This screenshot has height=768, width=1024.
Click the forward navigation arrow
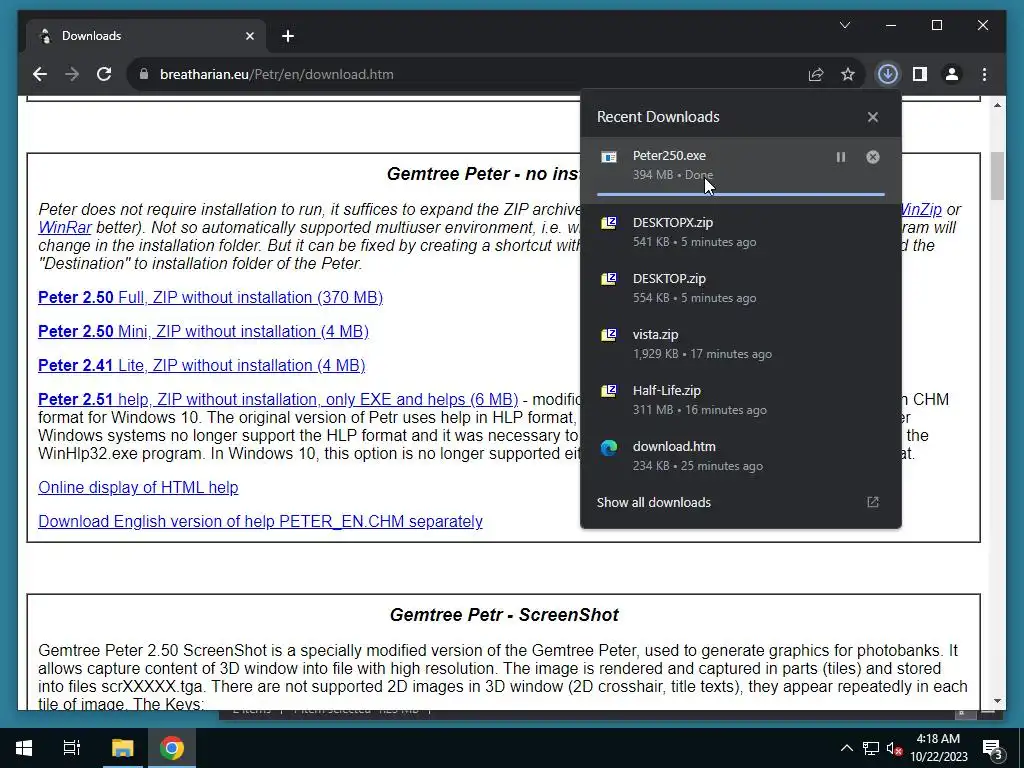point(72,74)
